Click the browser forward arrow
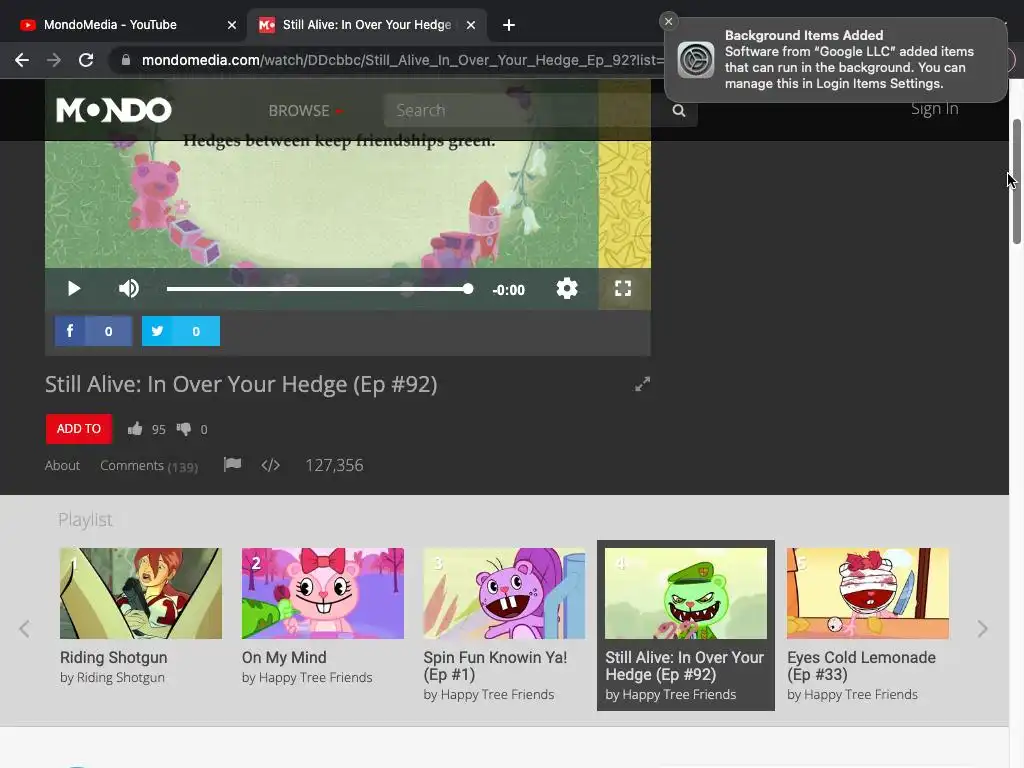 (54, 60)
